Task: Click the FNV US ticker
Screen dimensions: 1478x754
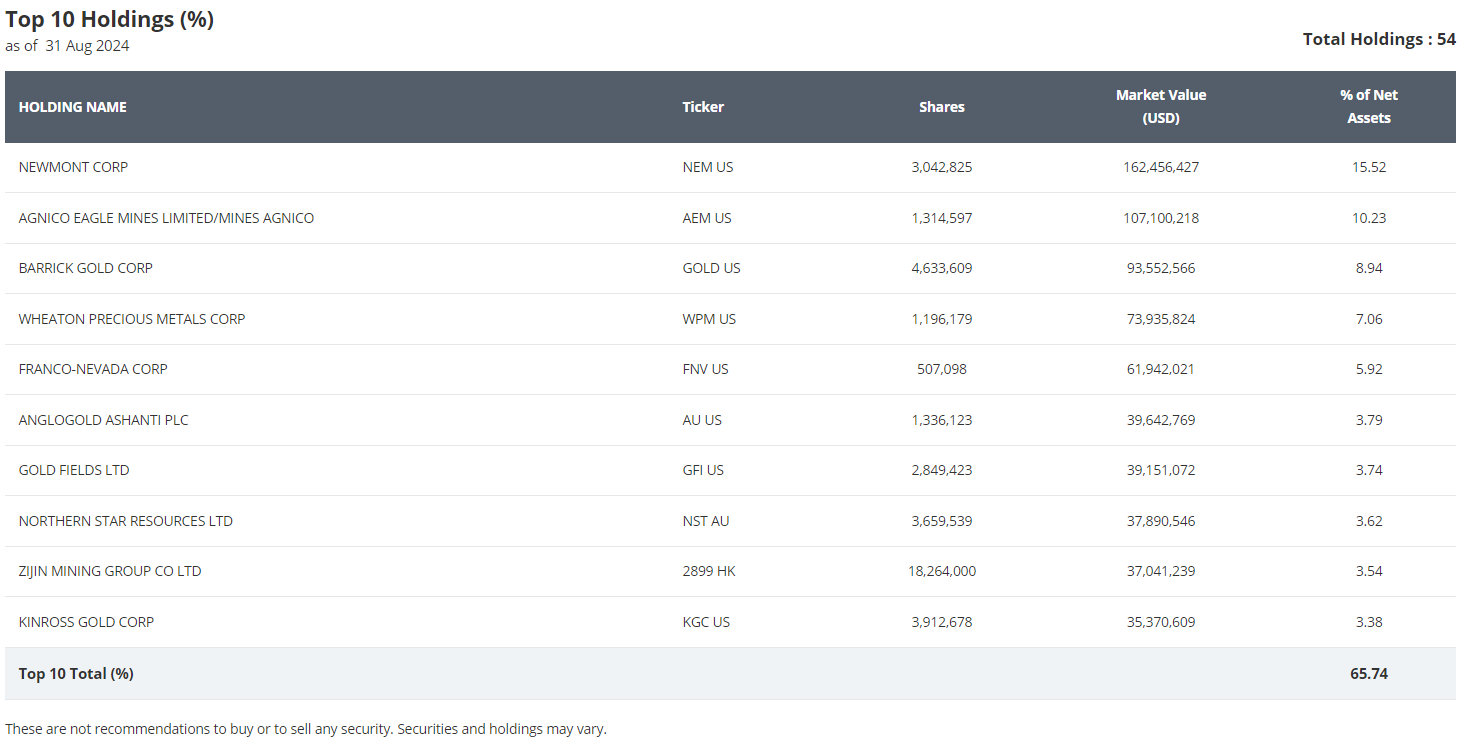Action: click(706, 369)
